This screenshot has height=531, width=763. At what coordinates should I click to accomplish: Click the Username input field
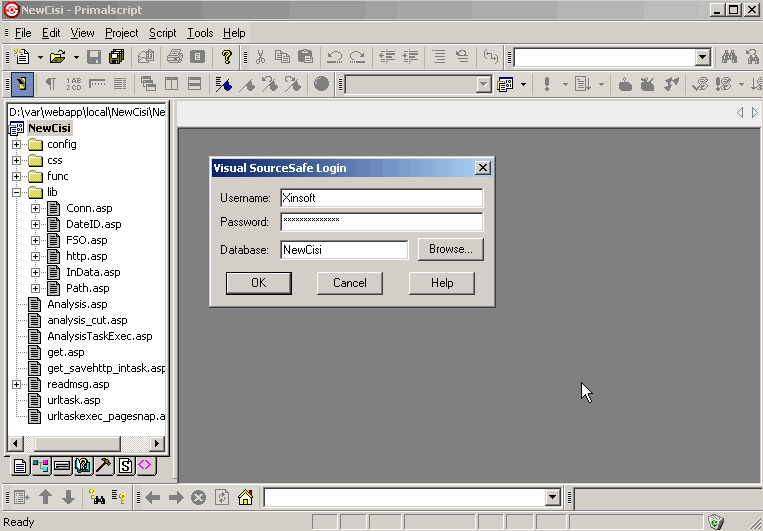tap(382, 198)
